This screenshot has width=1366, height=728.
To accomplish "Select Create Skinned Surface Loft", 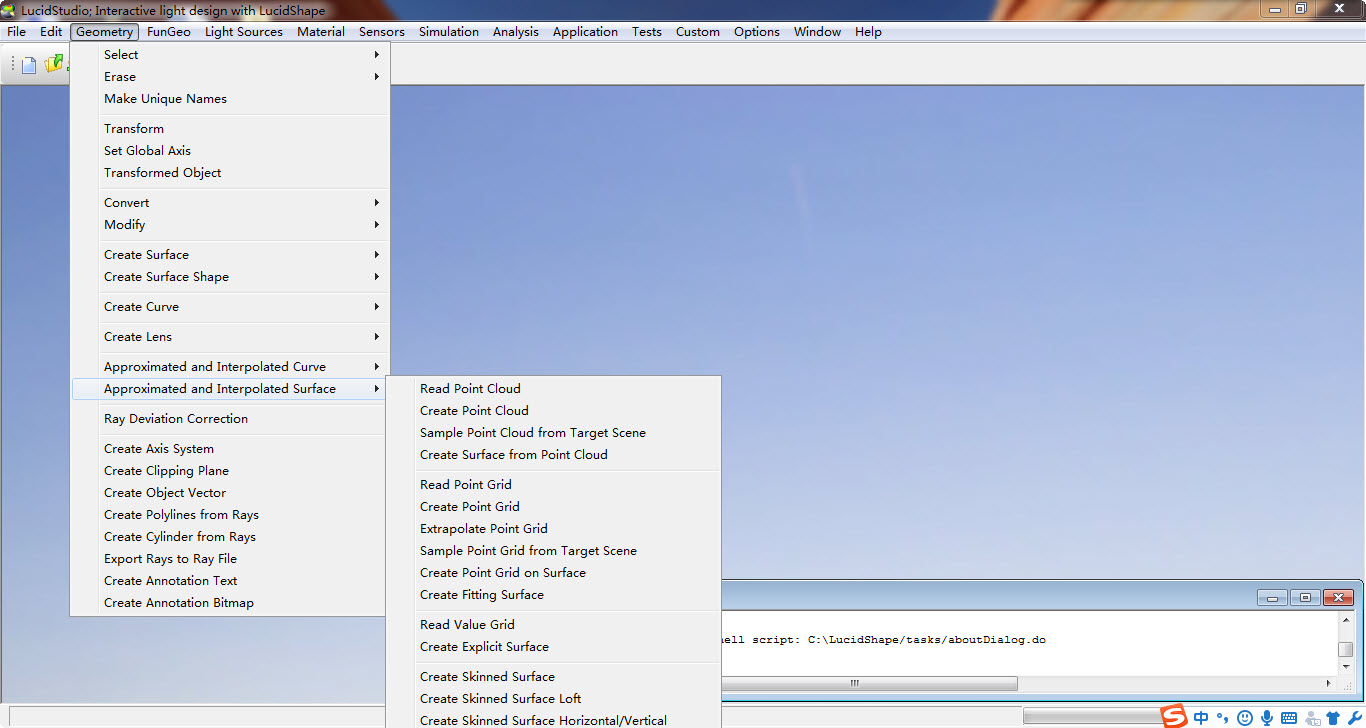I will coord(553,699).
